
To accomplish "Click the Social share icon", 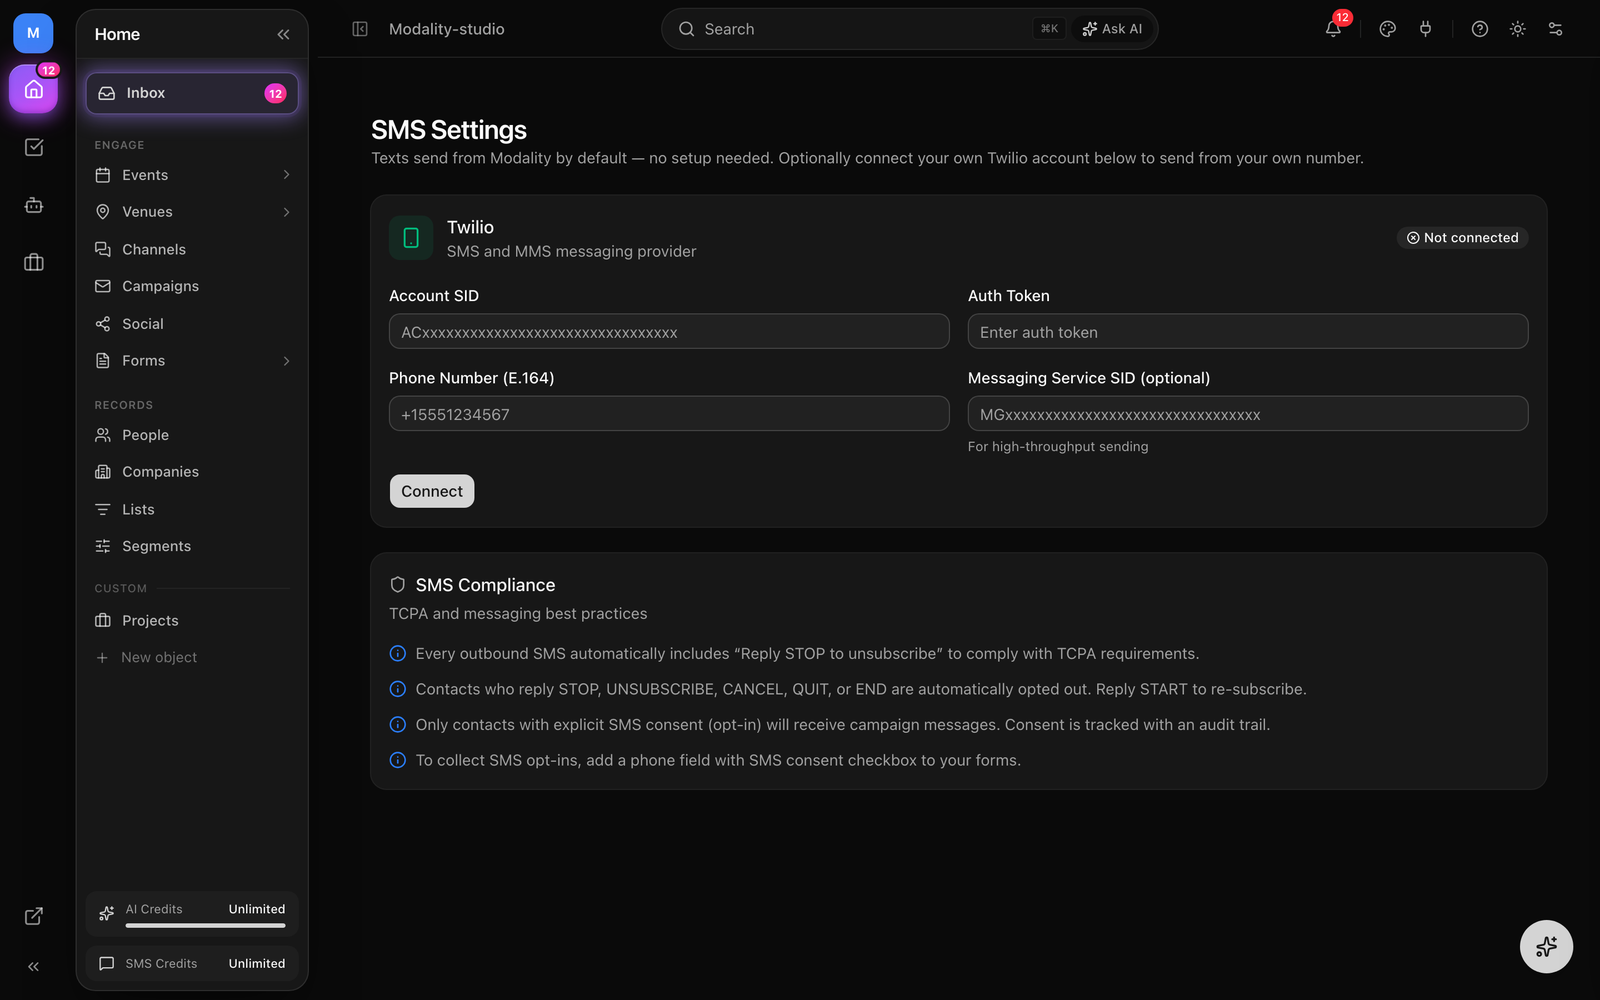I will pos(103,324).
